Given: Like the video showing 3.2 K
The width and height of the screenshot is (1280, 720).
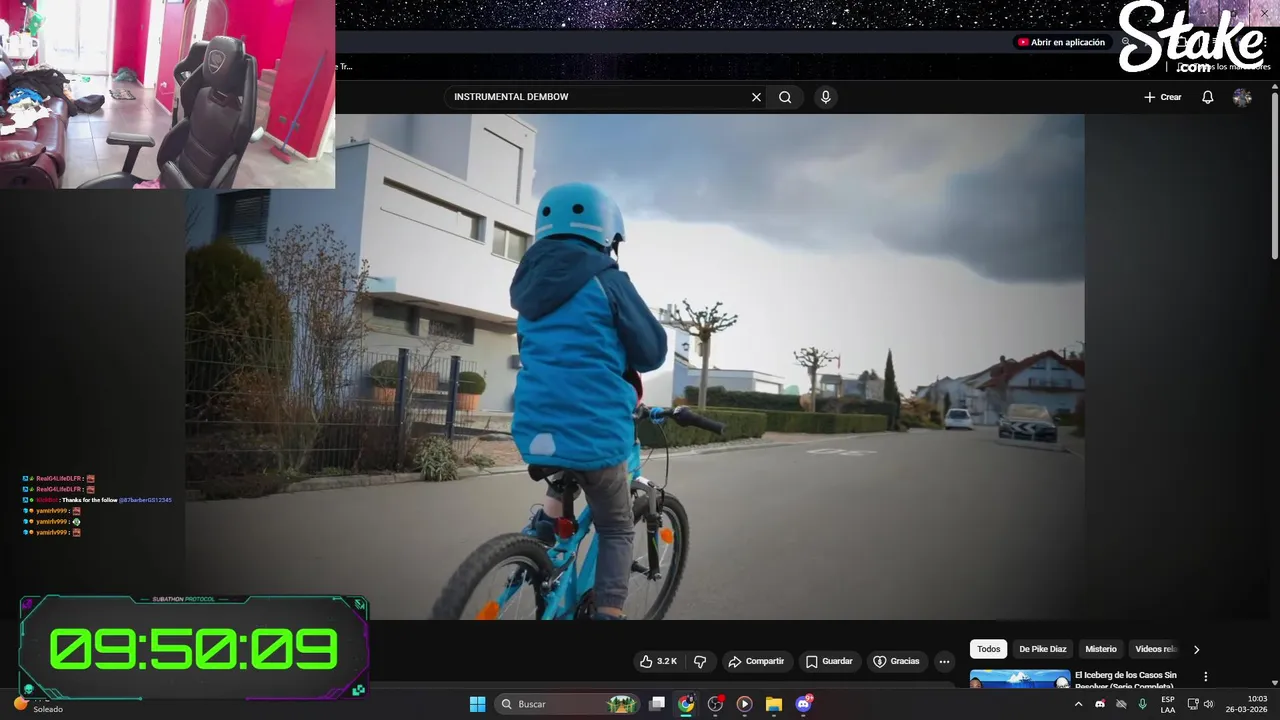Looking at the screenshot, I should (658, 661).
